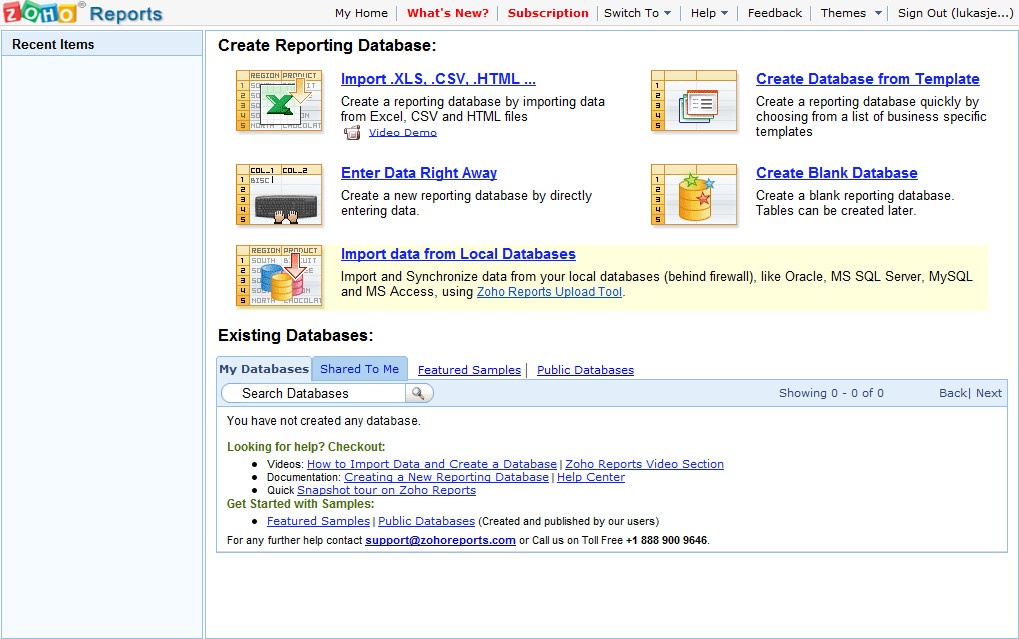The height and width of the screenshot is (639, 1019).
Task: Open the Feedback form
Action: [x=775, y=13]
